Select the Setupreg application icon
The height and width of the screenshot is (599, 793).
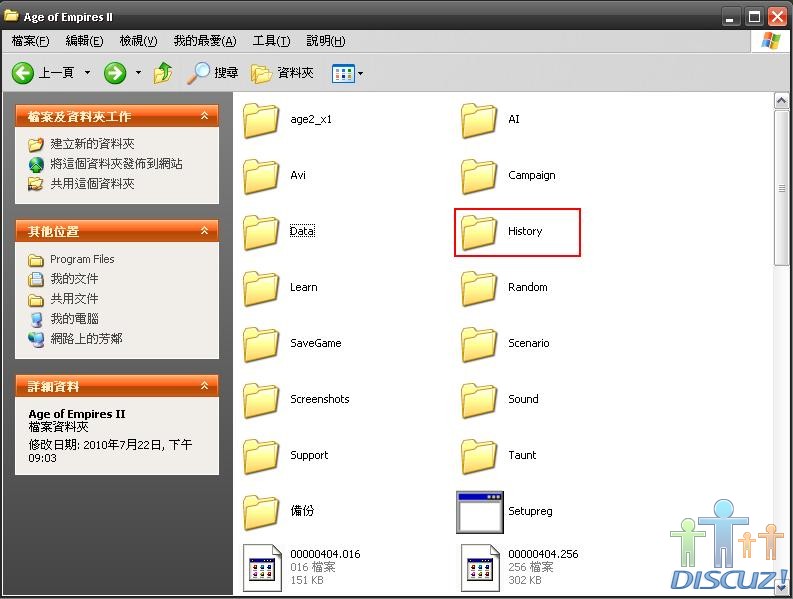point(479,512)
